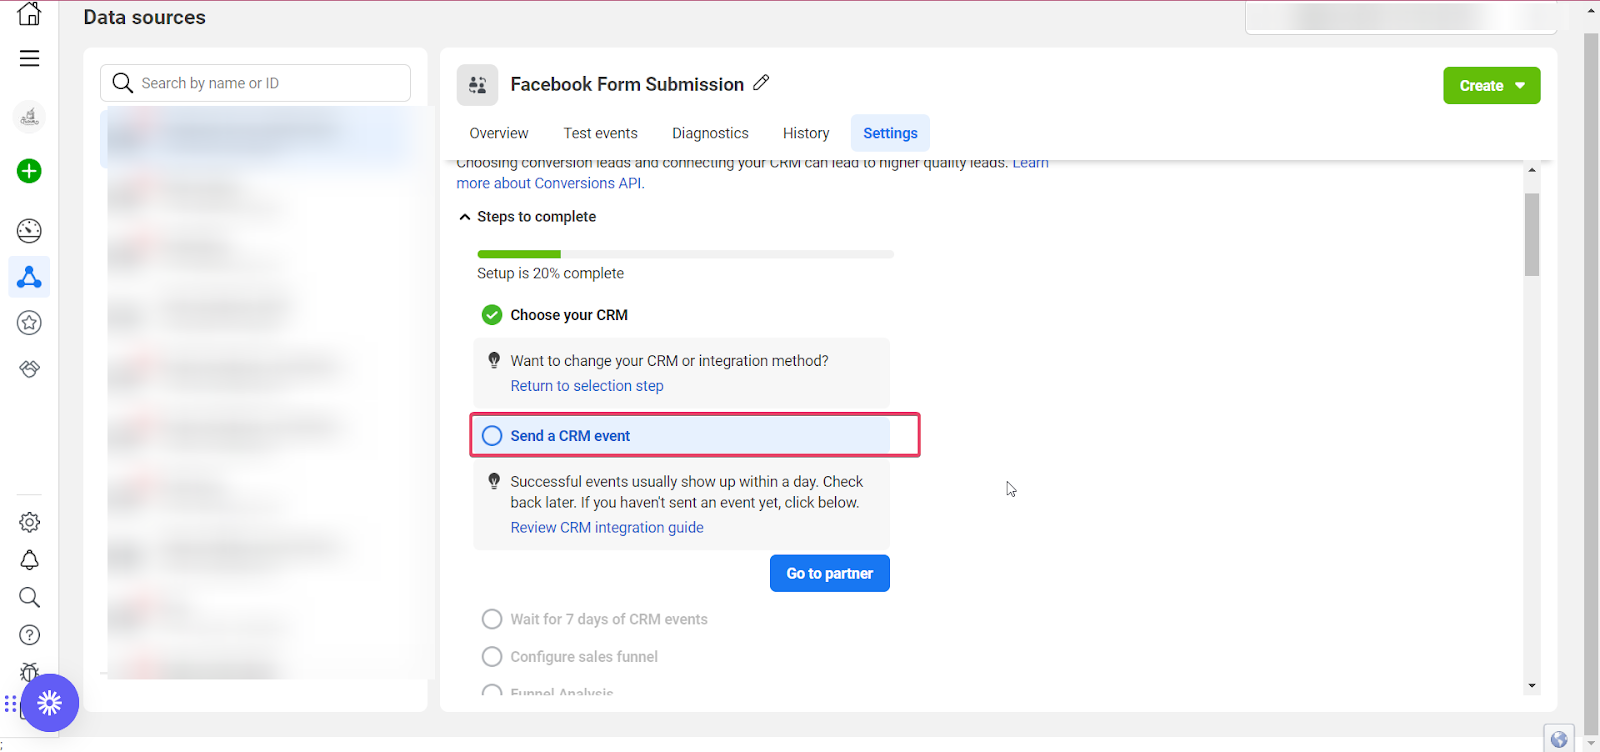Click the lightbulb beside Successful events tip
The width and height of the screenshot is (1600, 752).
tap(493, 481)
